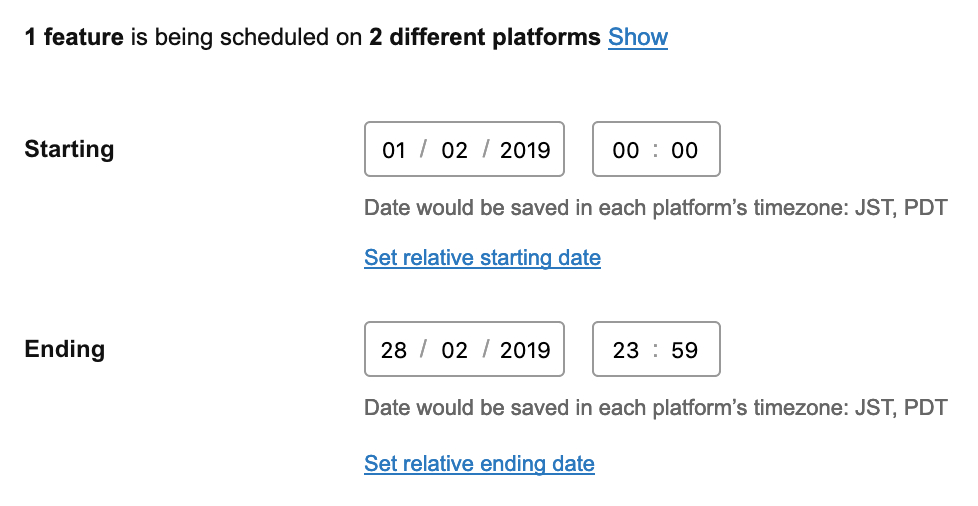Click the timezone note under Ending date
The image size is (978, 506).
click(x=655, y=408)
